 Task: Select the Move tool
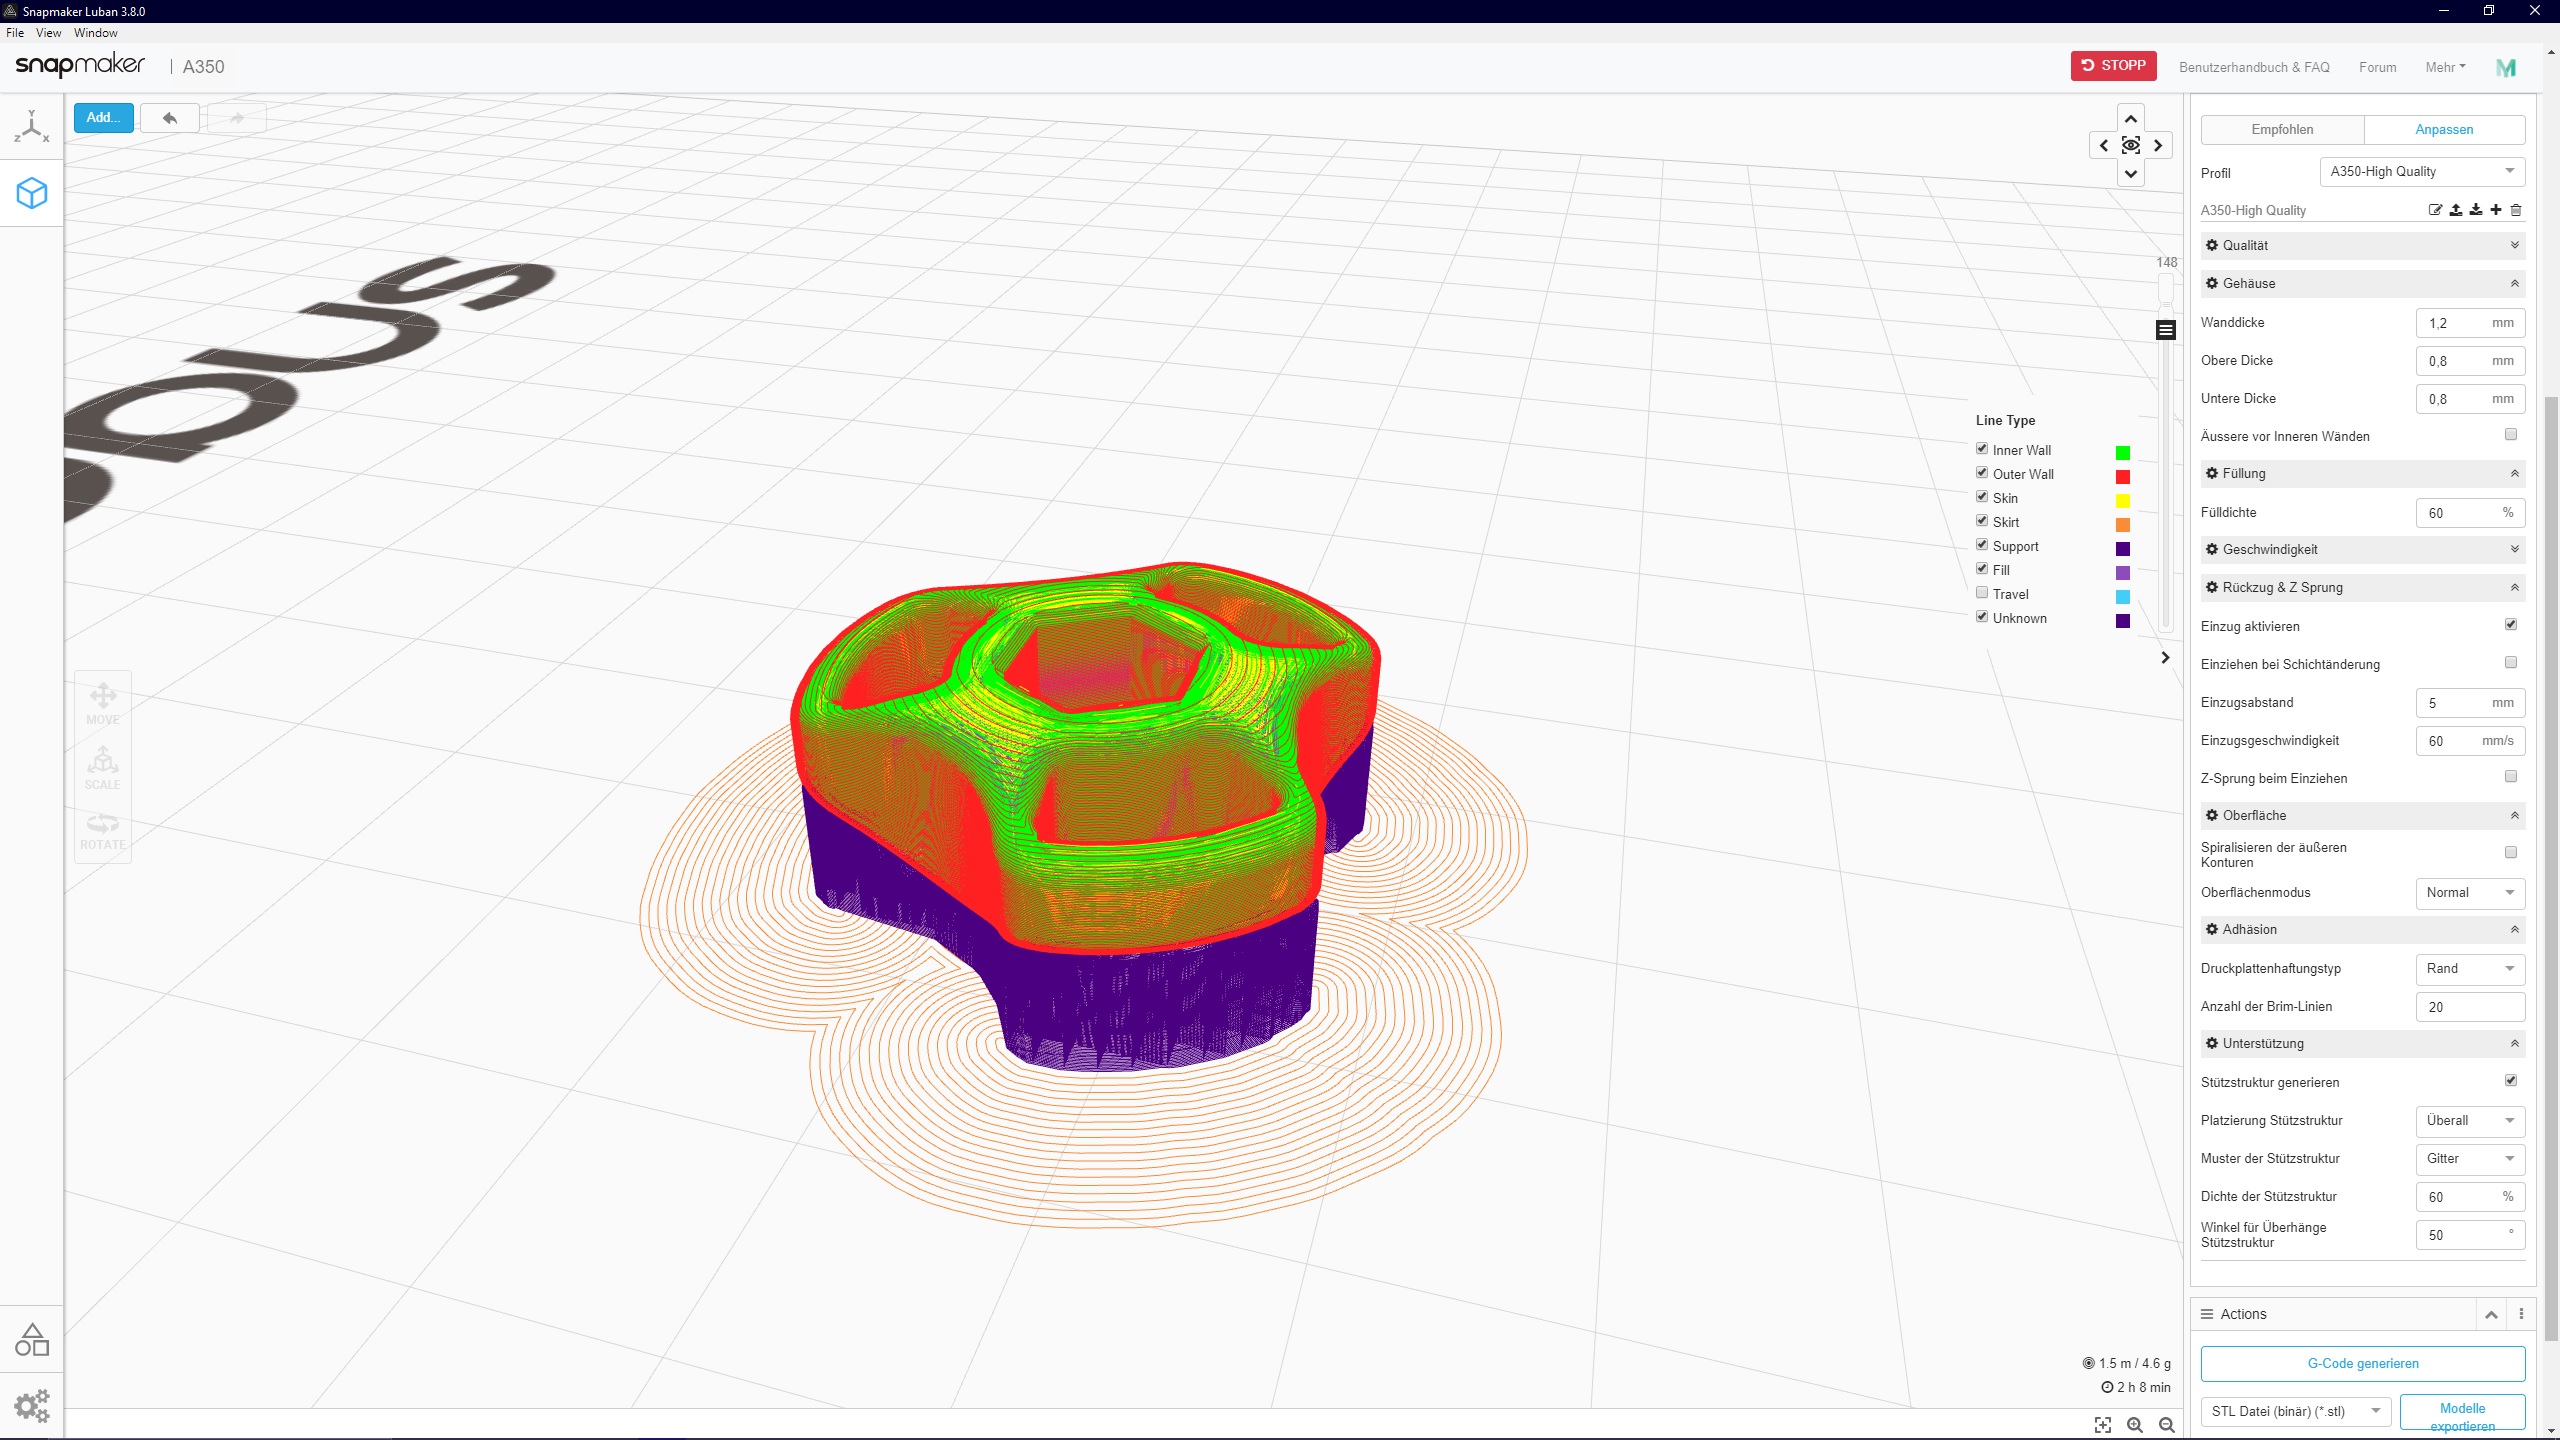tap(103, 704)
